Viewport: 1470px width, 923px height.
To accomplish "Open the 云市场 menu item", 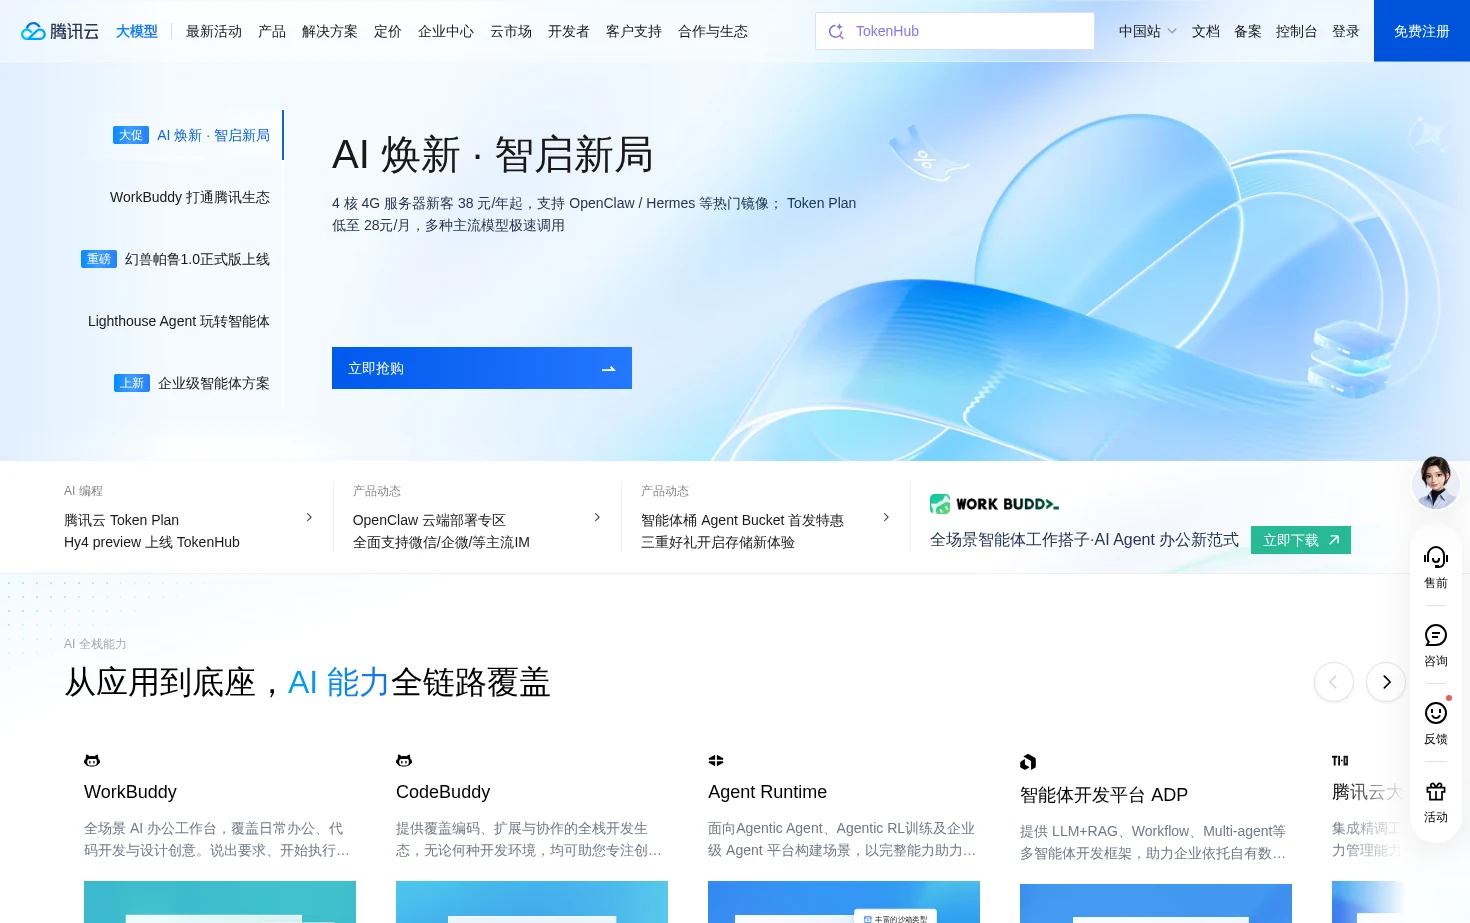I will point(511,31).
